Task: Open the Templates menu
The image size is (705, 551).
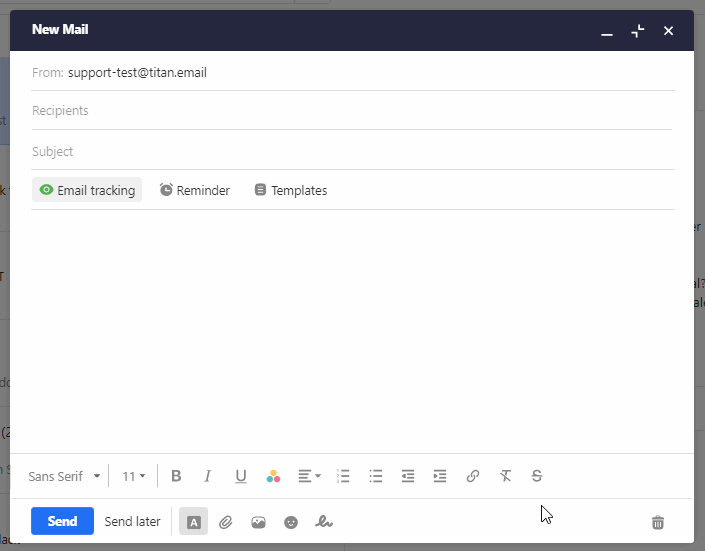Action: point(290,190)
